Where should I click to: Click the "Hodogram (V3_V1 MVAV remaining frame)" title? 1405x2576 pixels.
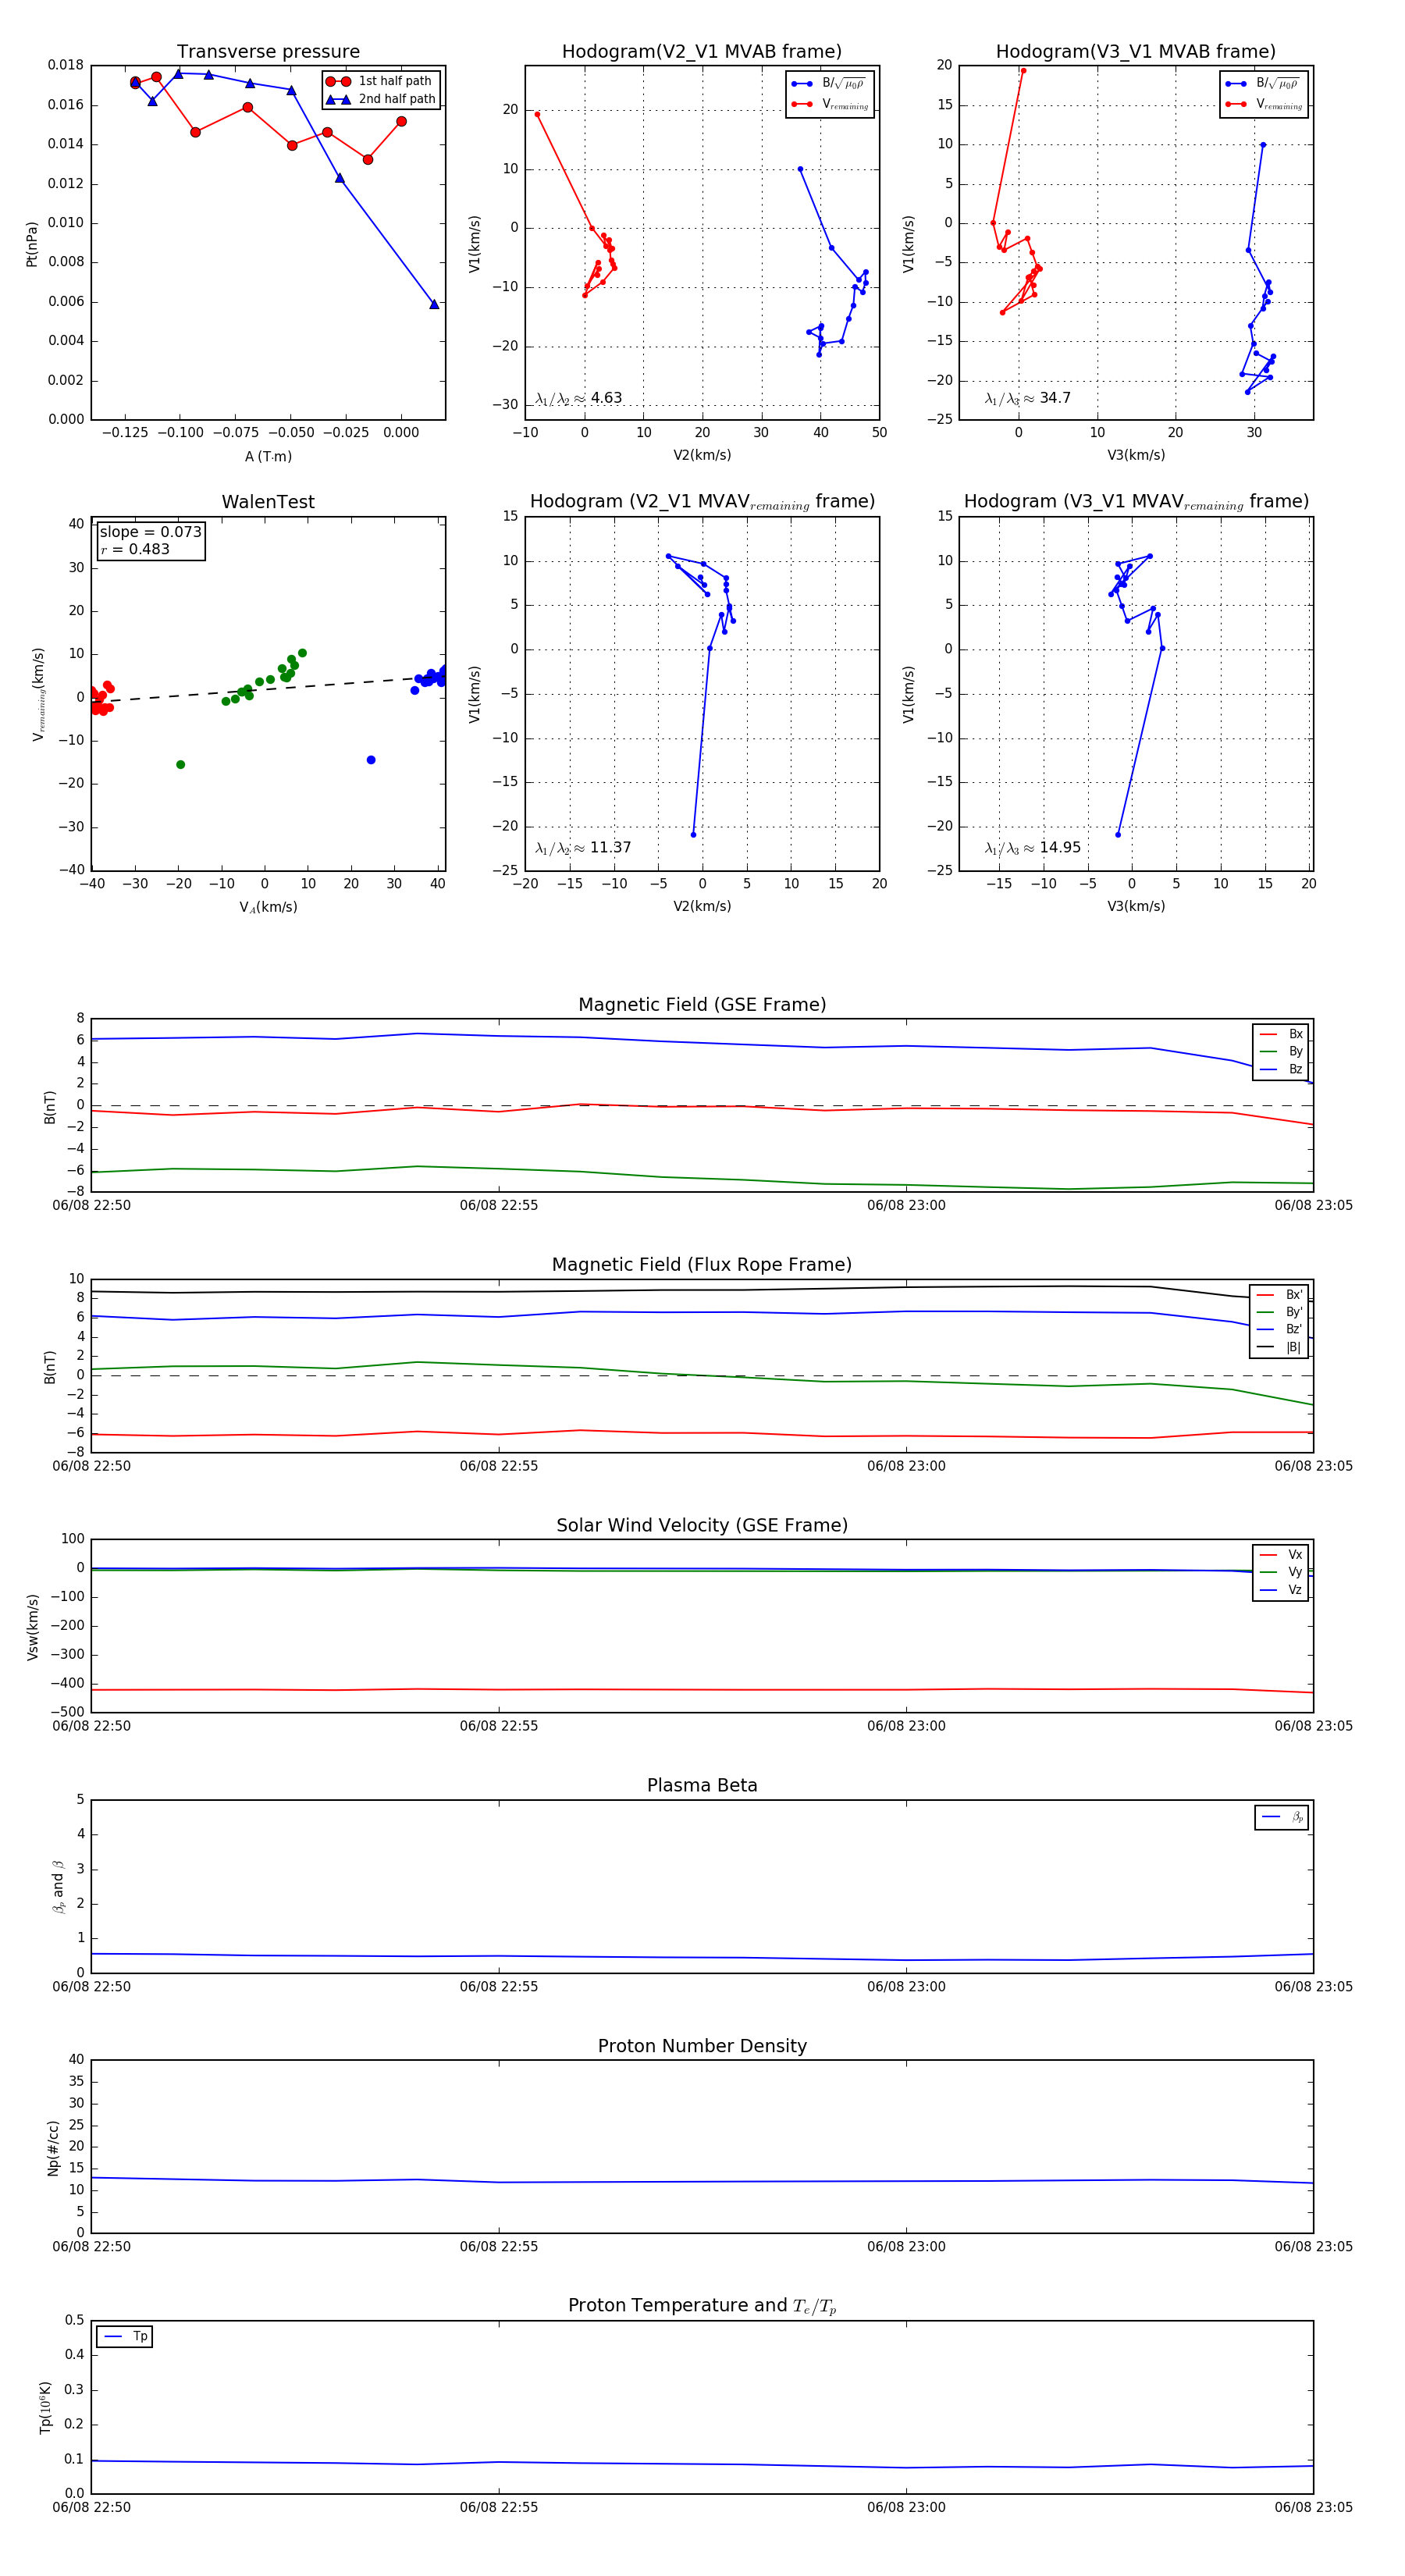[x=1136, y=502]
